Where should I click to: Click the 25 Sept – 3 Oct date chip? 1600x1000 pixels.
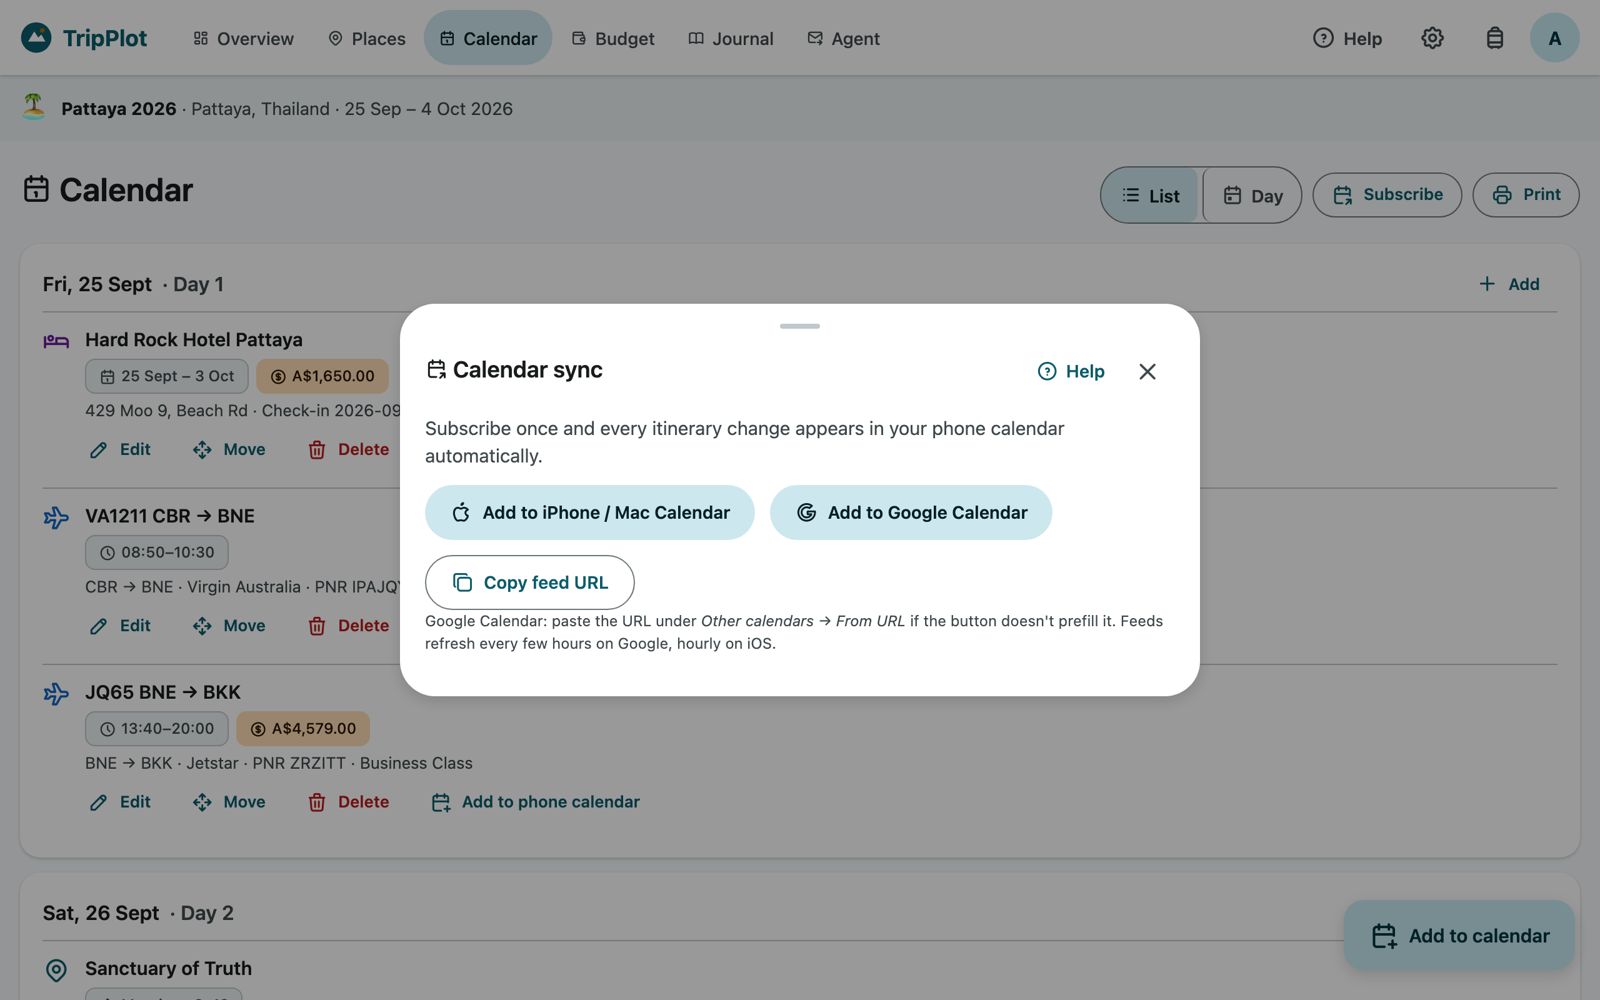pos(167,376)
